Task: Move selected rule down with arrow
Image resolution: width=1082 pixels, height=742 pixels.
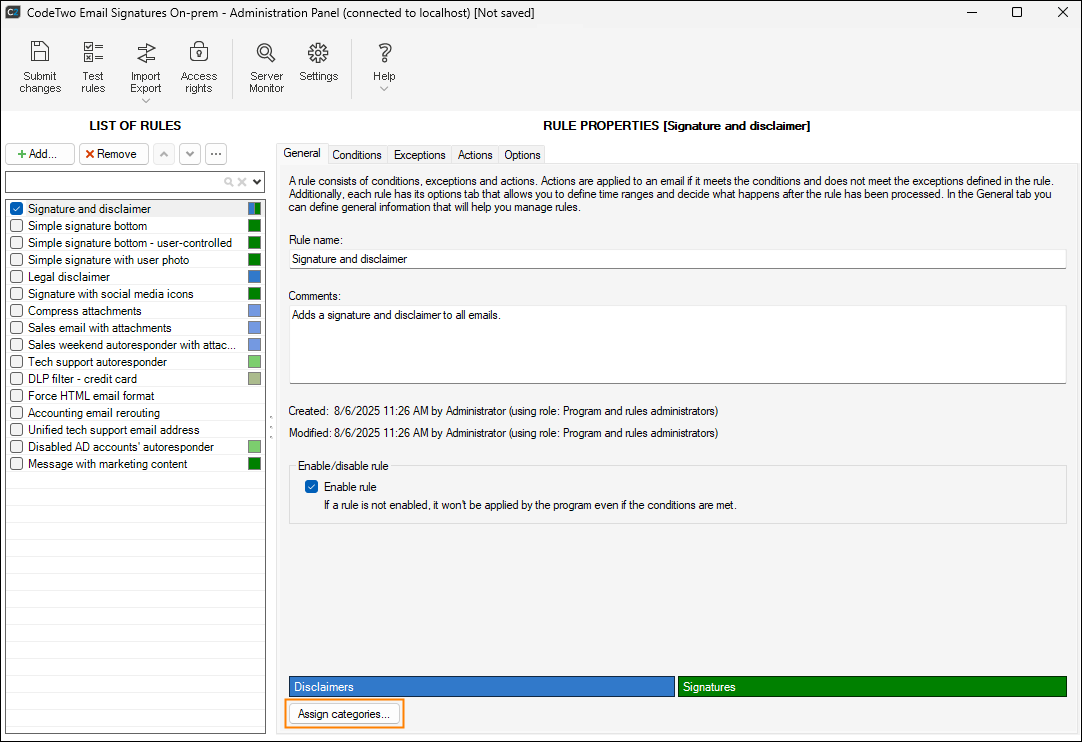Action: tap(189, 154)
